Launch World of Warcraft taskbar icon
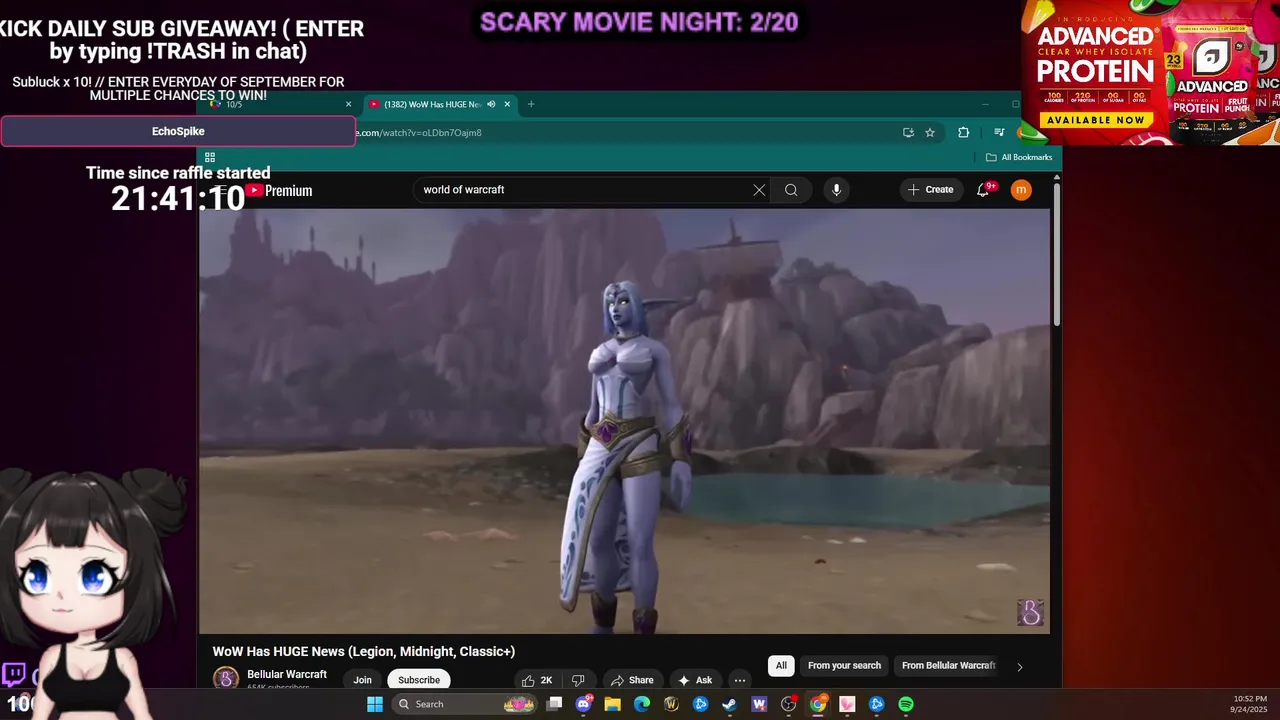Viewport: 1280px width, 720px height. click(671, 704)
